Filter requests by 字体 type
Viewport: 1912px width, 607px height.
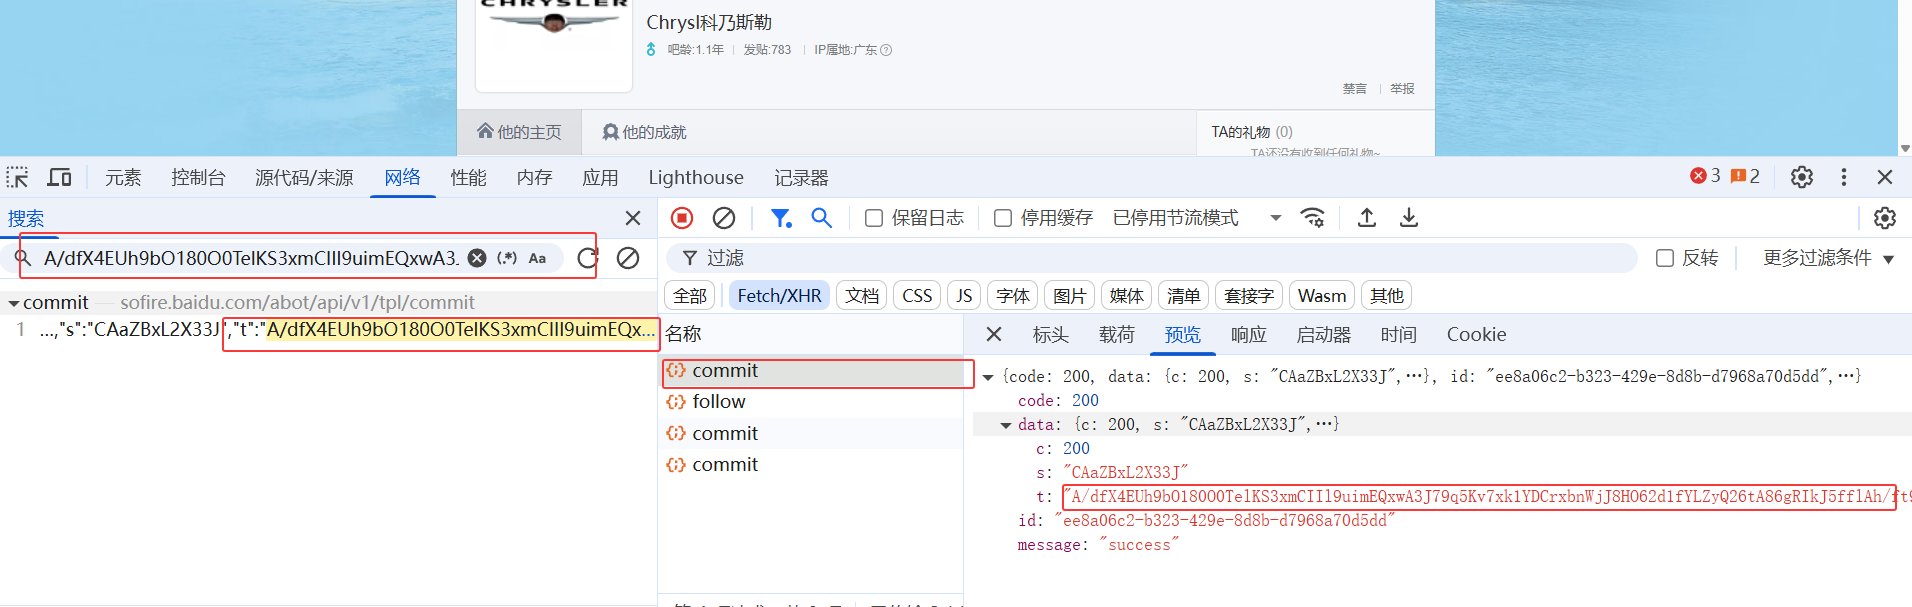pyautogui.click(x=1013, y=296)
